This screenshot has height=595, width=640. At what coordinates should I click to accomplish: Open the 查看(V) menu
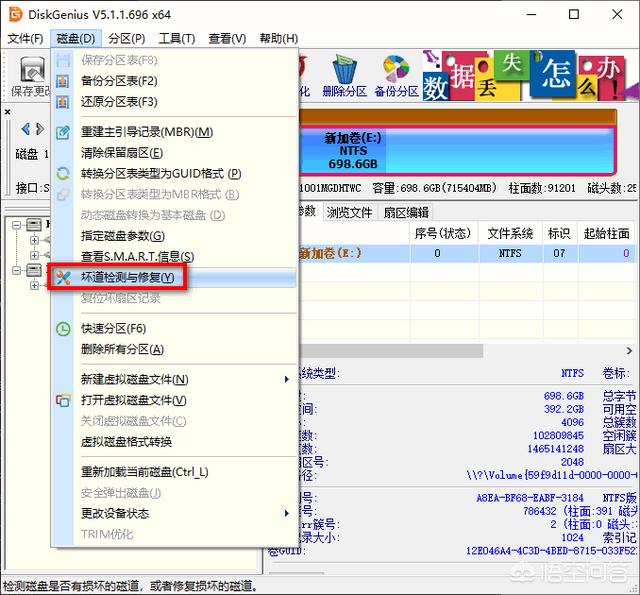coord(227,39)
